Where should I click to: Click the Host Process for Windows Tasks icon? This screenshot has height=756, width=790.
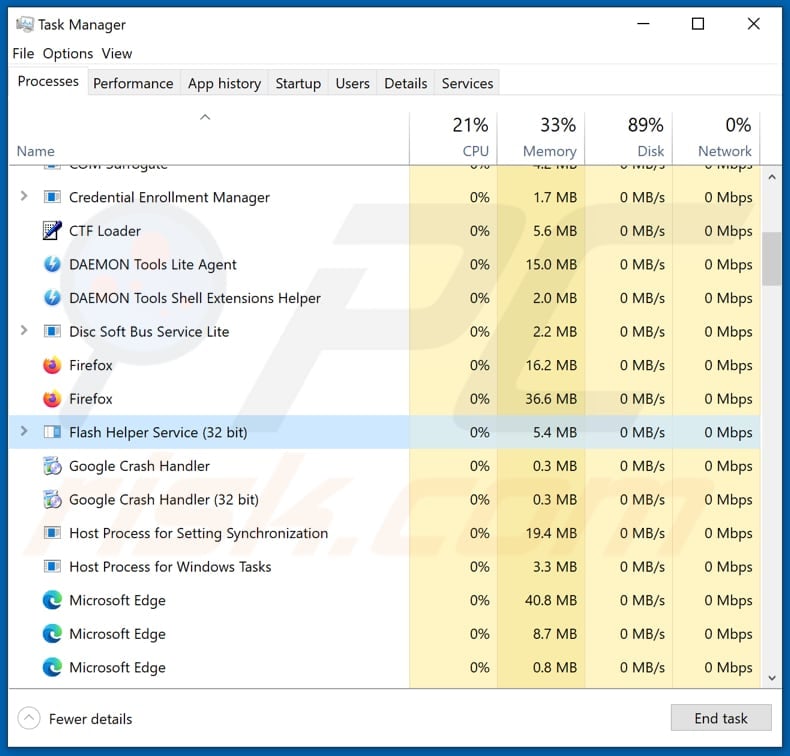pos(52,567)
